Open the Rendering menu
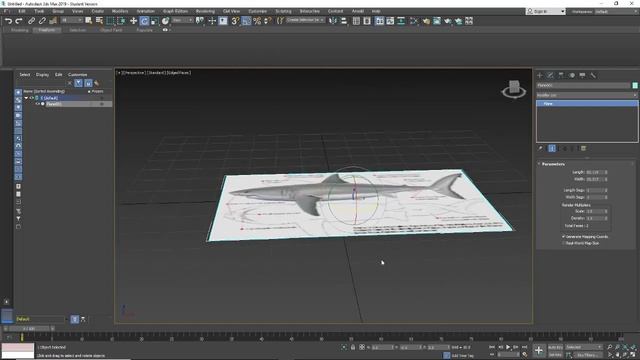The height and width of the screenshot is (360, 640). [x=205, y=11]
